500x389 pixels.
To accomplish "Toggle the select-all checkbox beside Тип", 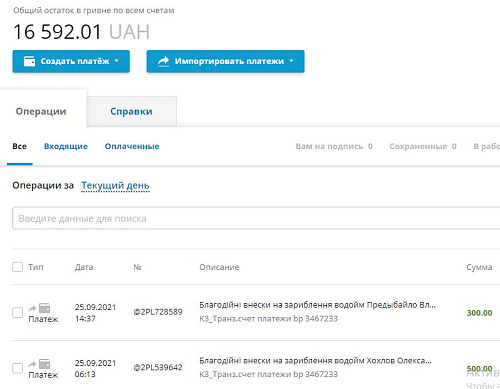I will [x=18, y=267].
